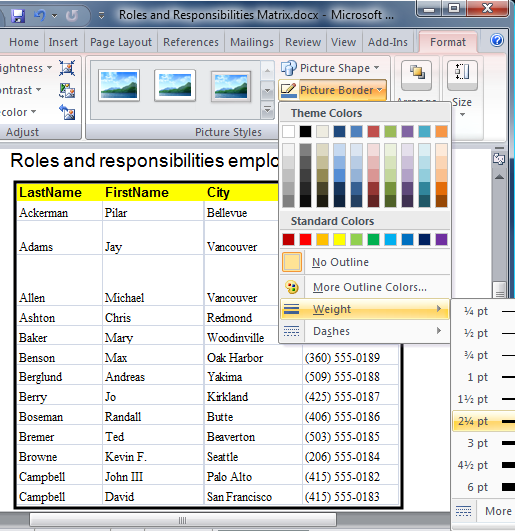Open the Review tab

click(x=303, y=42)
